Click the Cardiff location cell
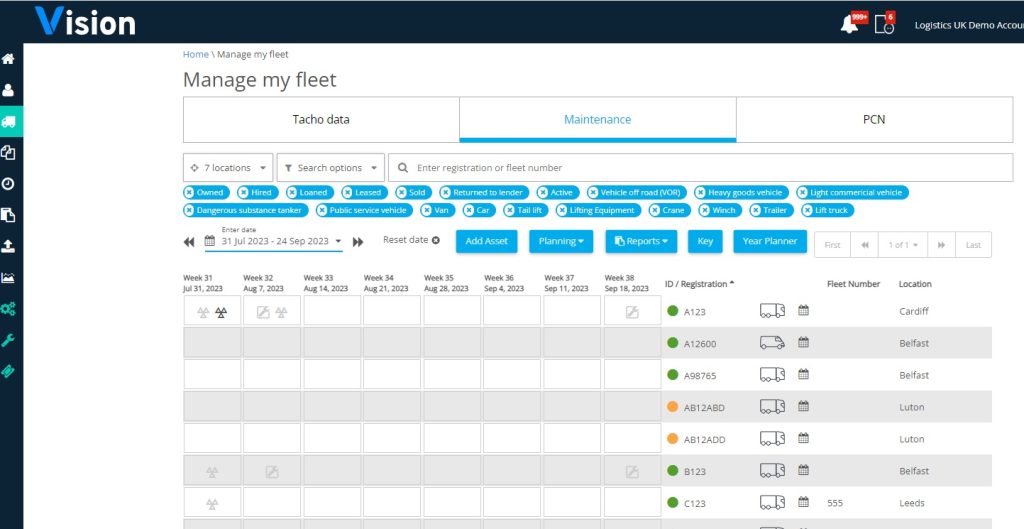The width and height of the screenshot is (1024, 529). [914, 312]
